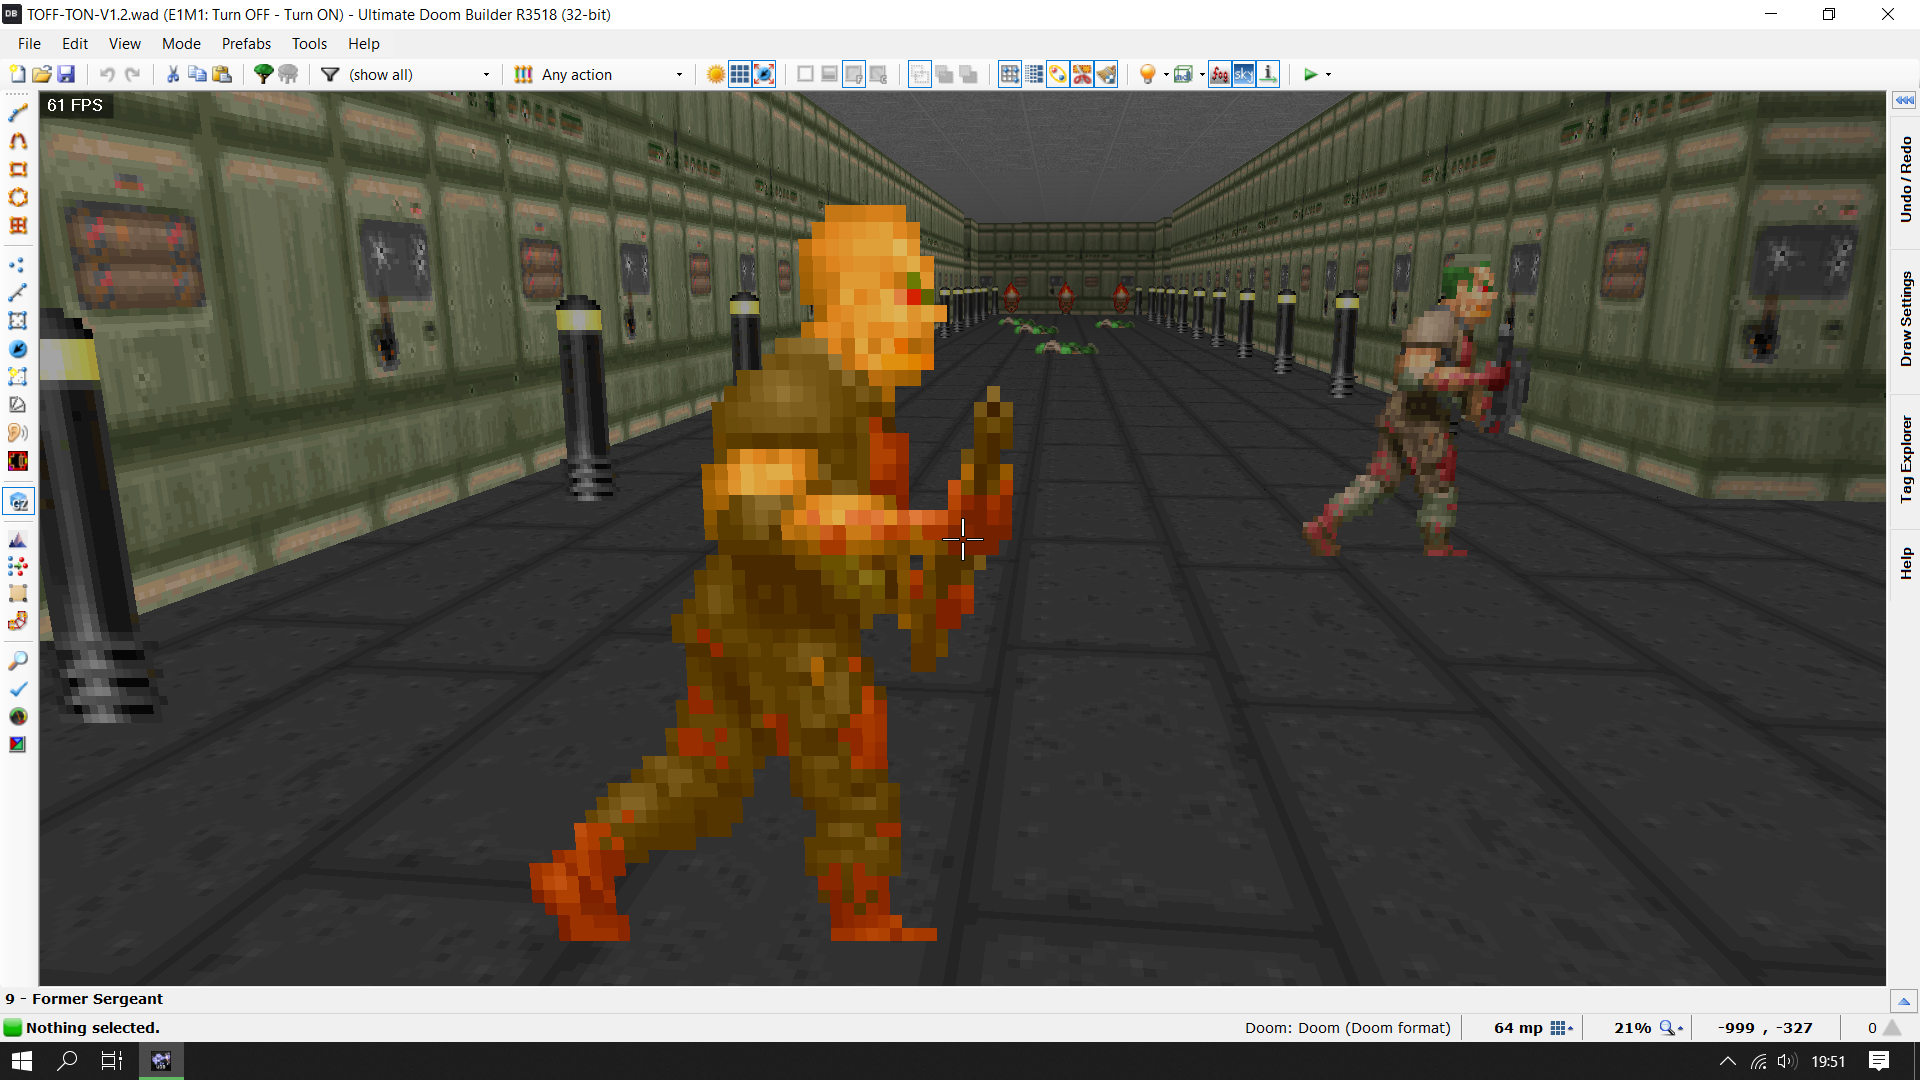Select the draw ellipse tool
The image size is (1920, 1080).
pyautogui.click(x=18, y=197)
